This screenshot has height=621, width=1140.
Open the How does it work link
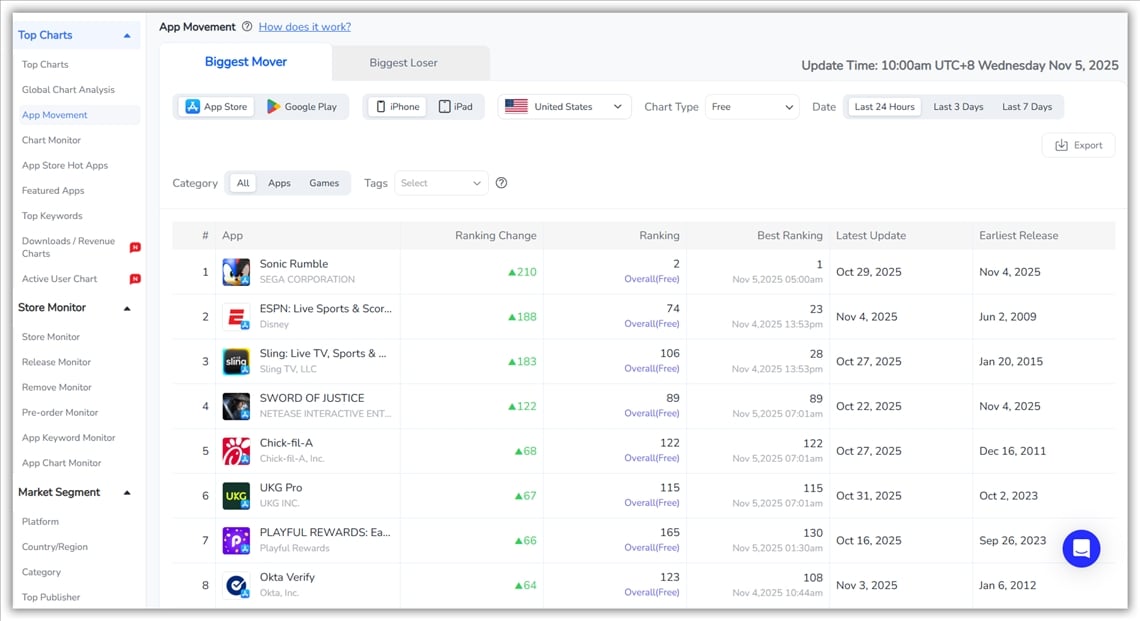305,27
